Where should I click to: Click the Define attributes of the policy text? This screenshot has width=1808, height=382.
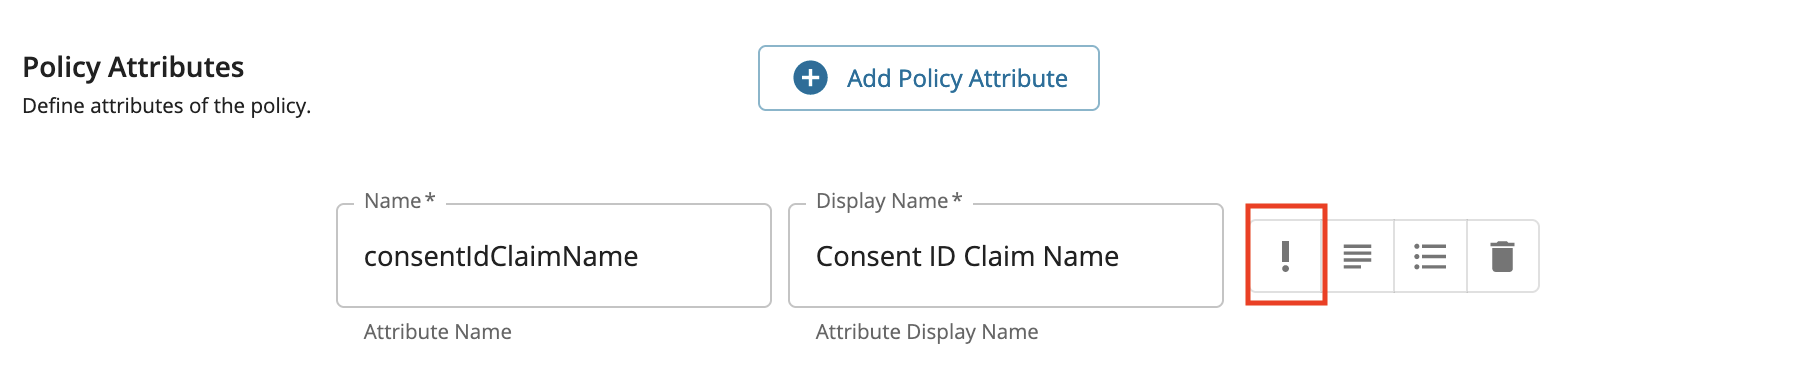pos(167,106)
